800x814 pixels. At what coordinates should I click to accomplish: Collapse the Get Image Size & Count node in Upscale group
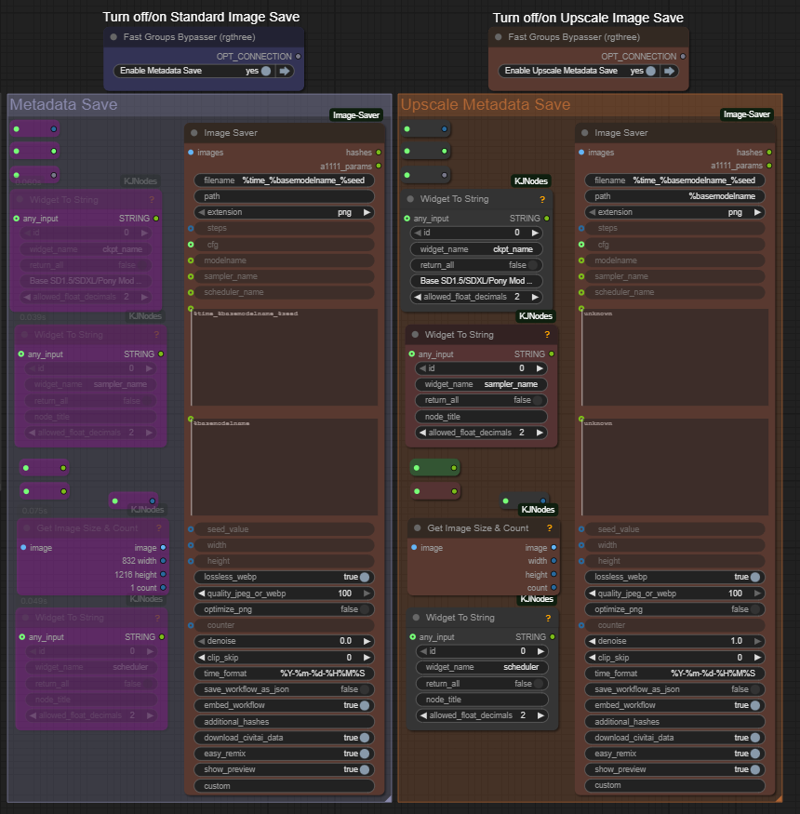coord(417,528)
